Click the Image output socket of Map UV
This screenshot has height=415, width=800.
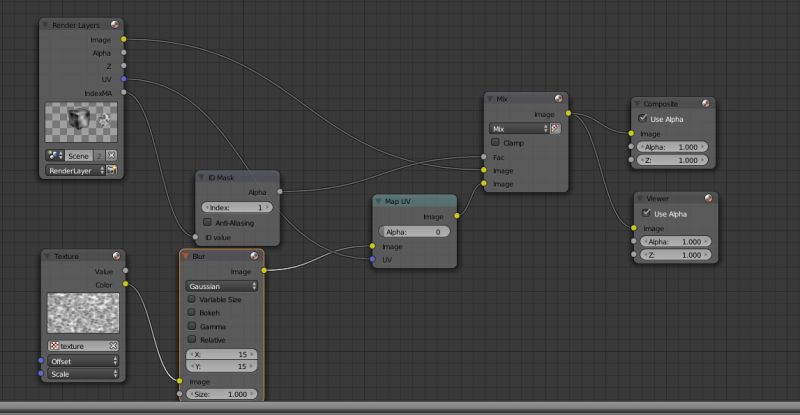[457, 216]
